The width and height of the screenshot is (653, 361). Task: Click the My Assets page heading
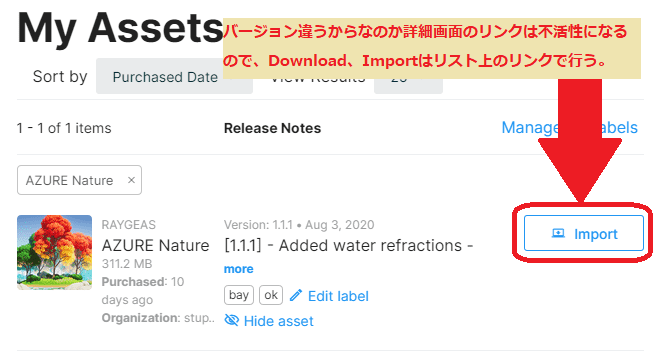click(x=120, y=28)
